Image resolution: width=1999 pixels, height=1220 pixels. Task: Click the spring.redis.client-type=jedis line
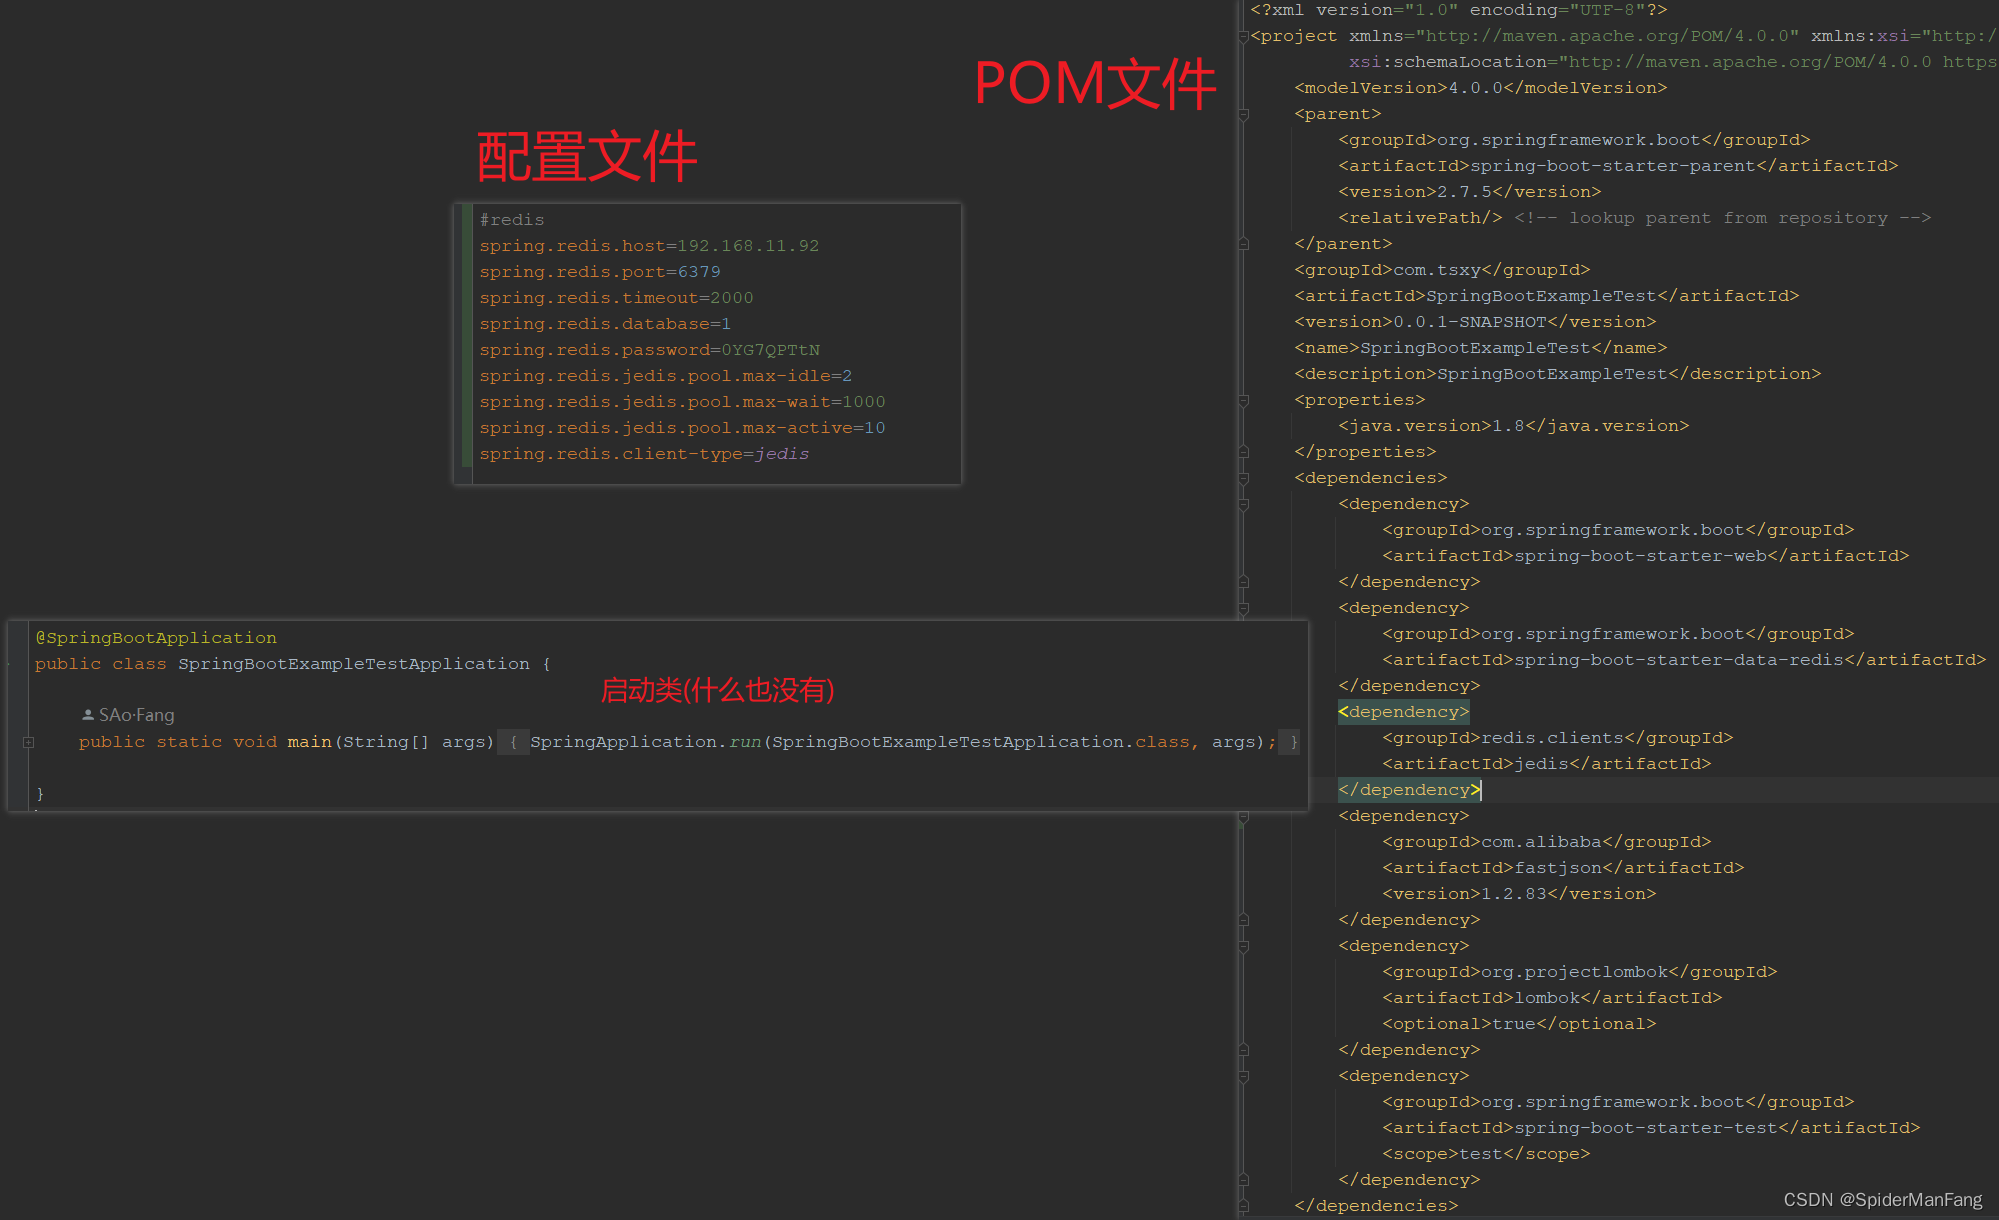[x=644, y=454]
